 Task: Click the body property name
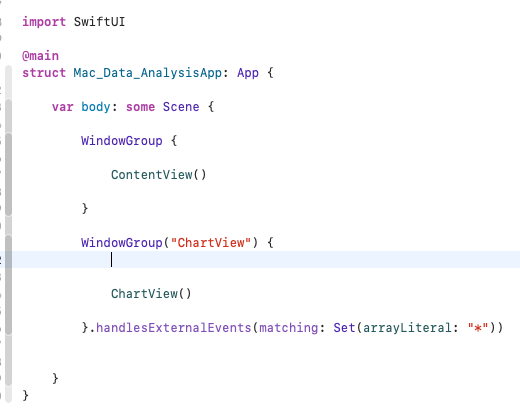coord(96,107)
